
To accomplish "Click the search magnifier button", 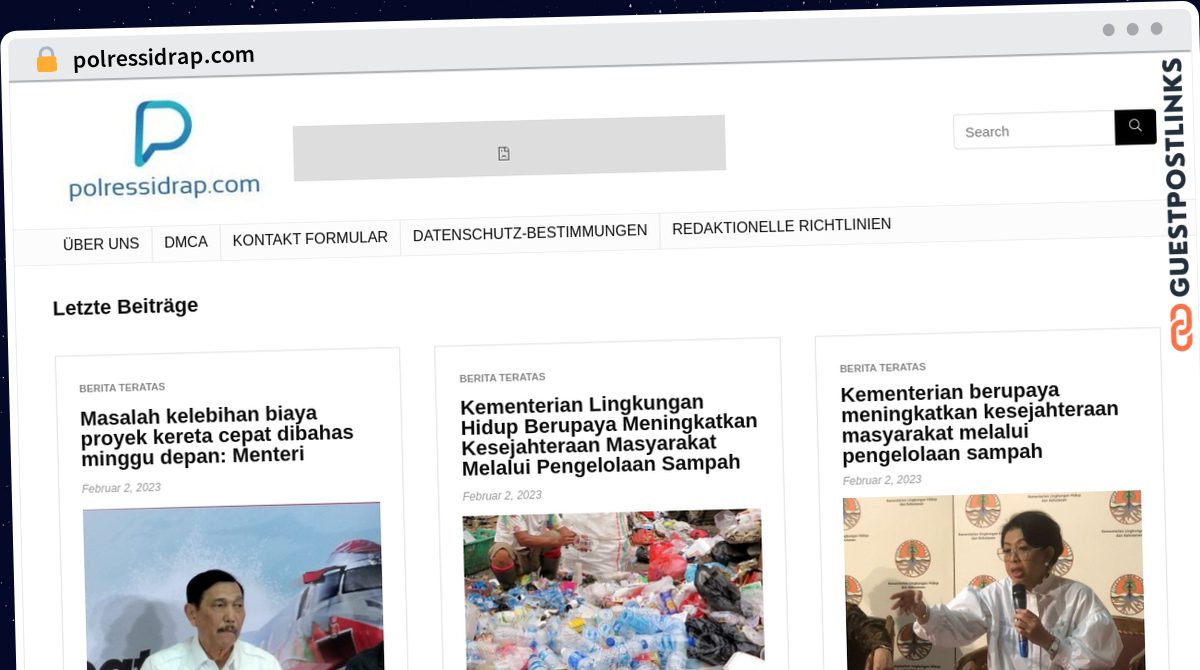I will pyautogui.click(x=1135, y=127).
